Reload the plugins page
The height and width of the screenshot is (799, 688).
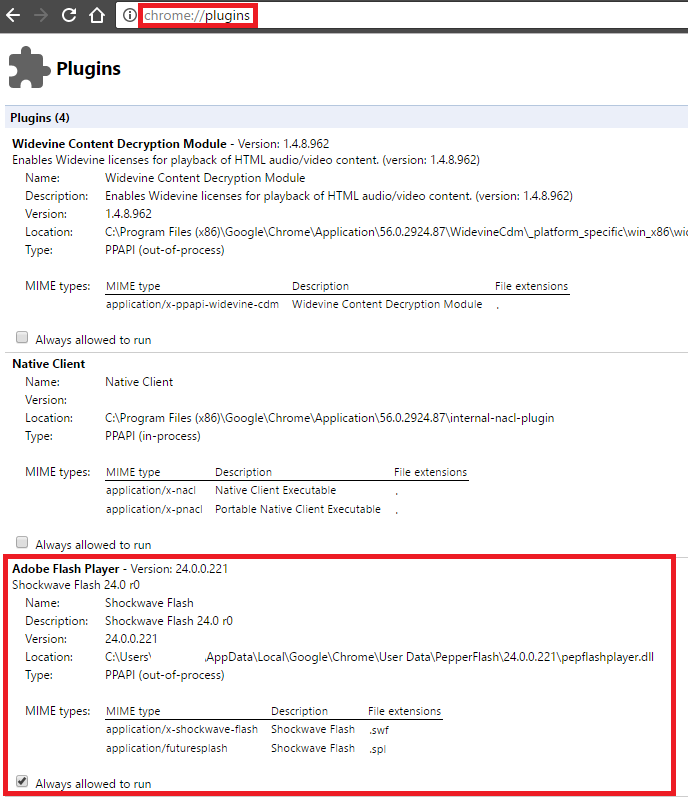(69, 15)
